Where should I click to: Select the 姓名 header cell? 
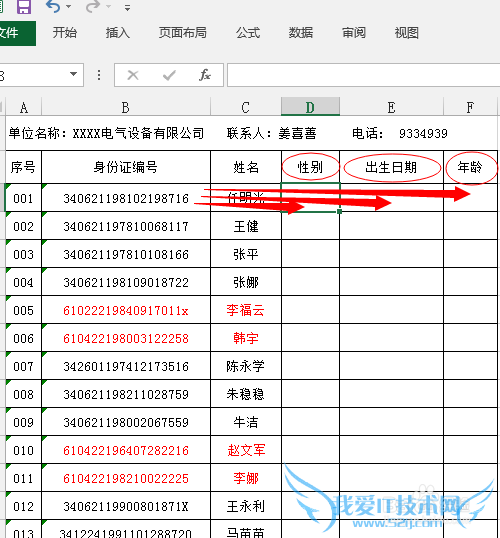coord(246,167)
